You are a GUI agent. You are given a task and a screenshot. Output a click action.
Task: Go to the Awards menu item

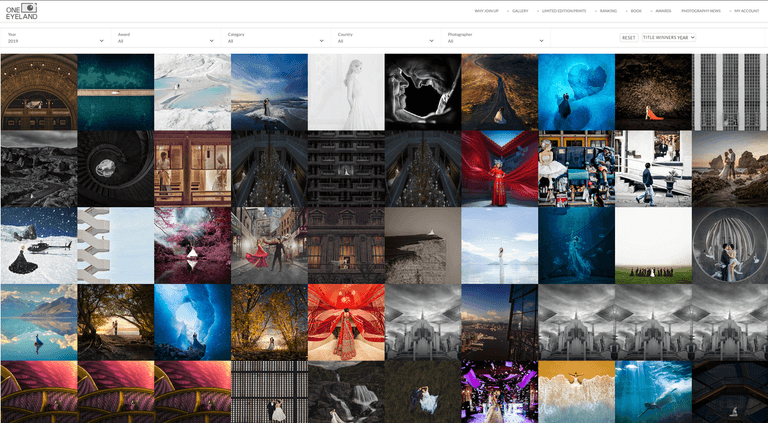[663, 11]
